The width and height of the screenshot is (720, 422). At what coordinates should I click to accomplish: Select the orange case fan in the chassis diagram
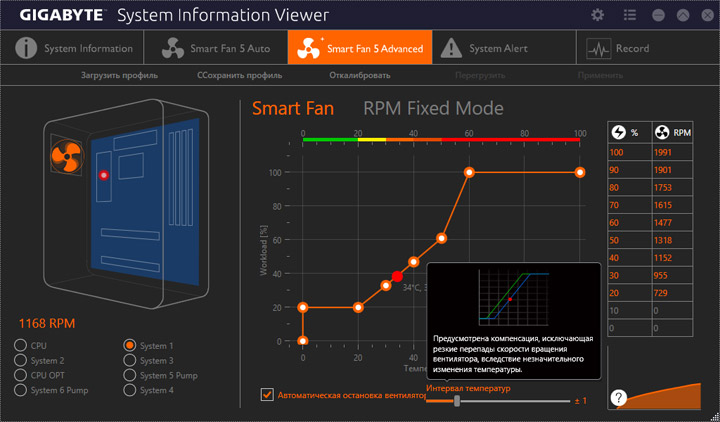(67, 157)
